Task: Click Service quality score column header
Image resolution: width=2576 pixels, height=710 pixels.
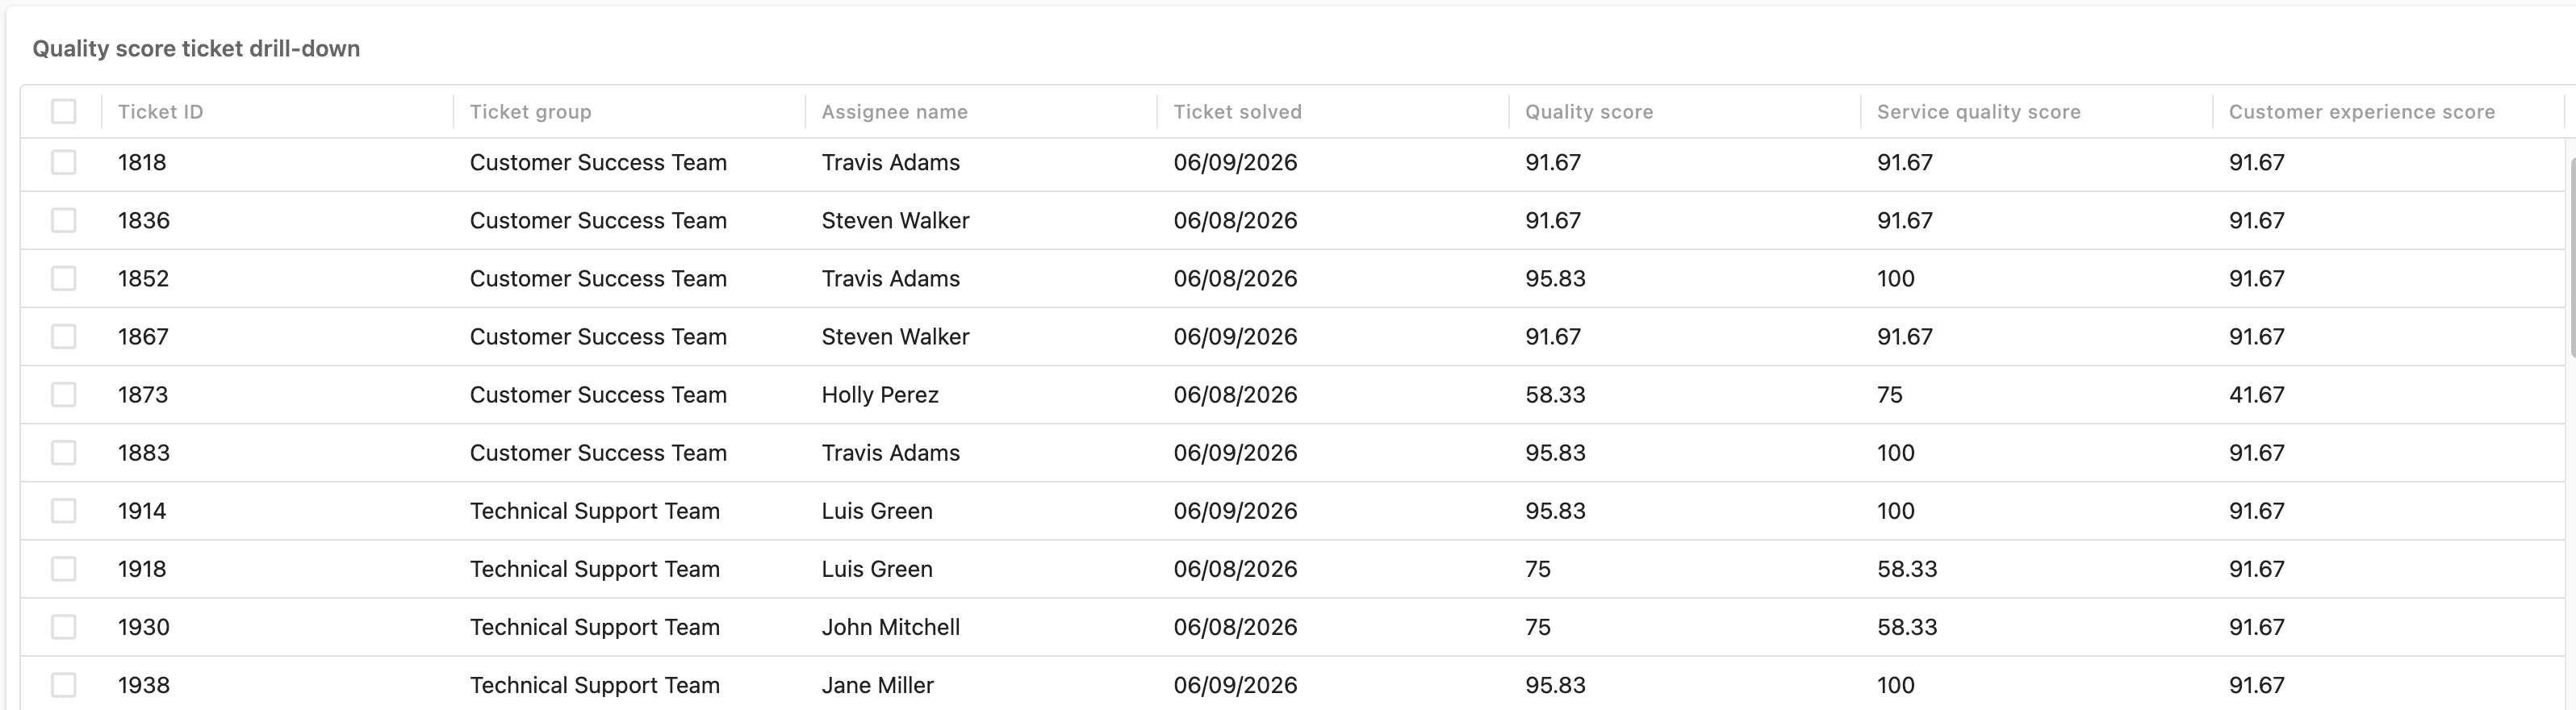Action: tap(1978, 112)
